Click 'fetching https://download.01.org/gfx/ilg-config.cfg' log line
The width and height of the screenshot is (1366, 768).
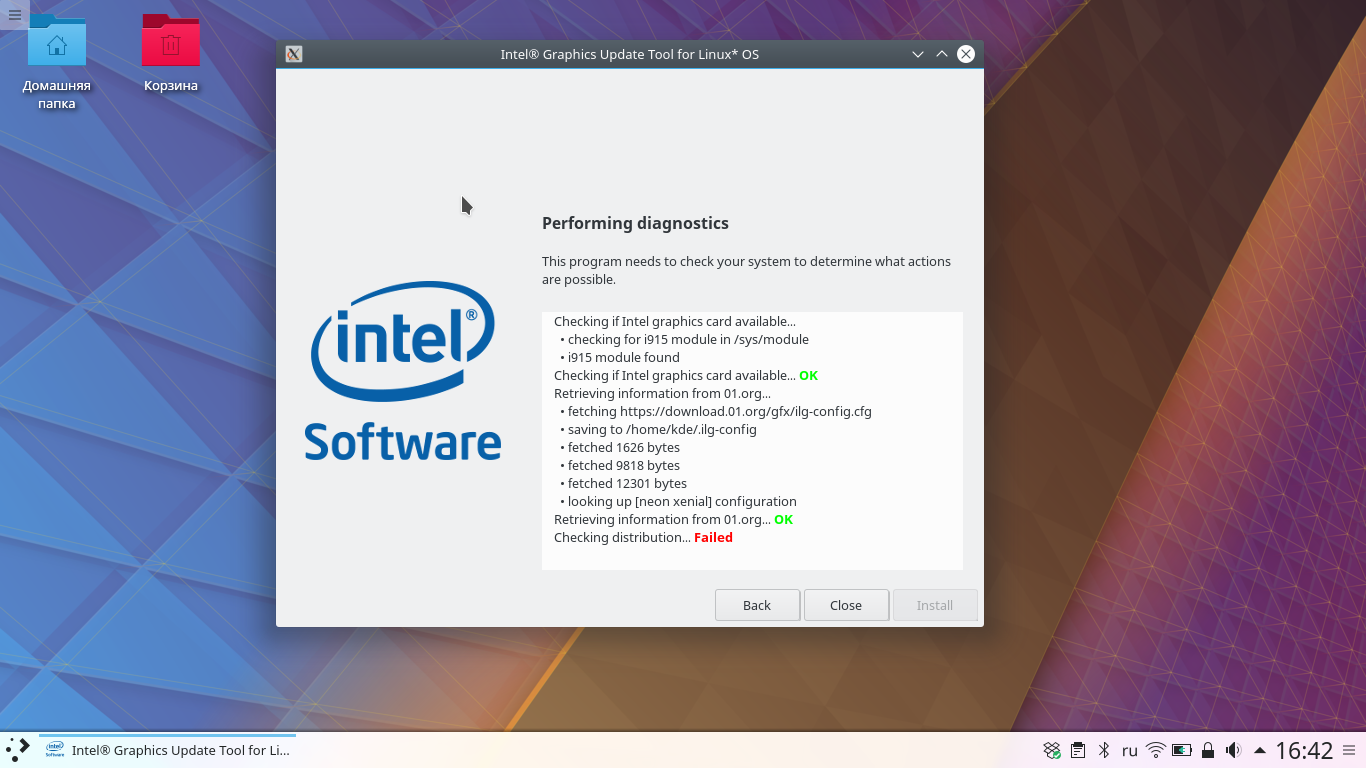click(719, 411)
